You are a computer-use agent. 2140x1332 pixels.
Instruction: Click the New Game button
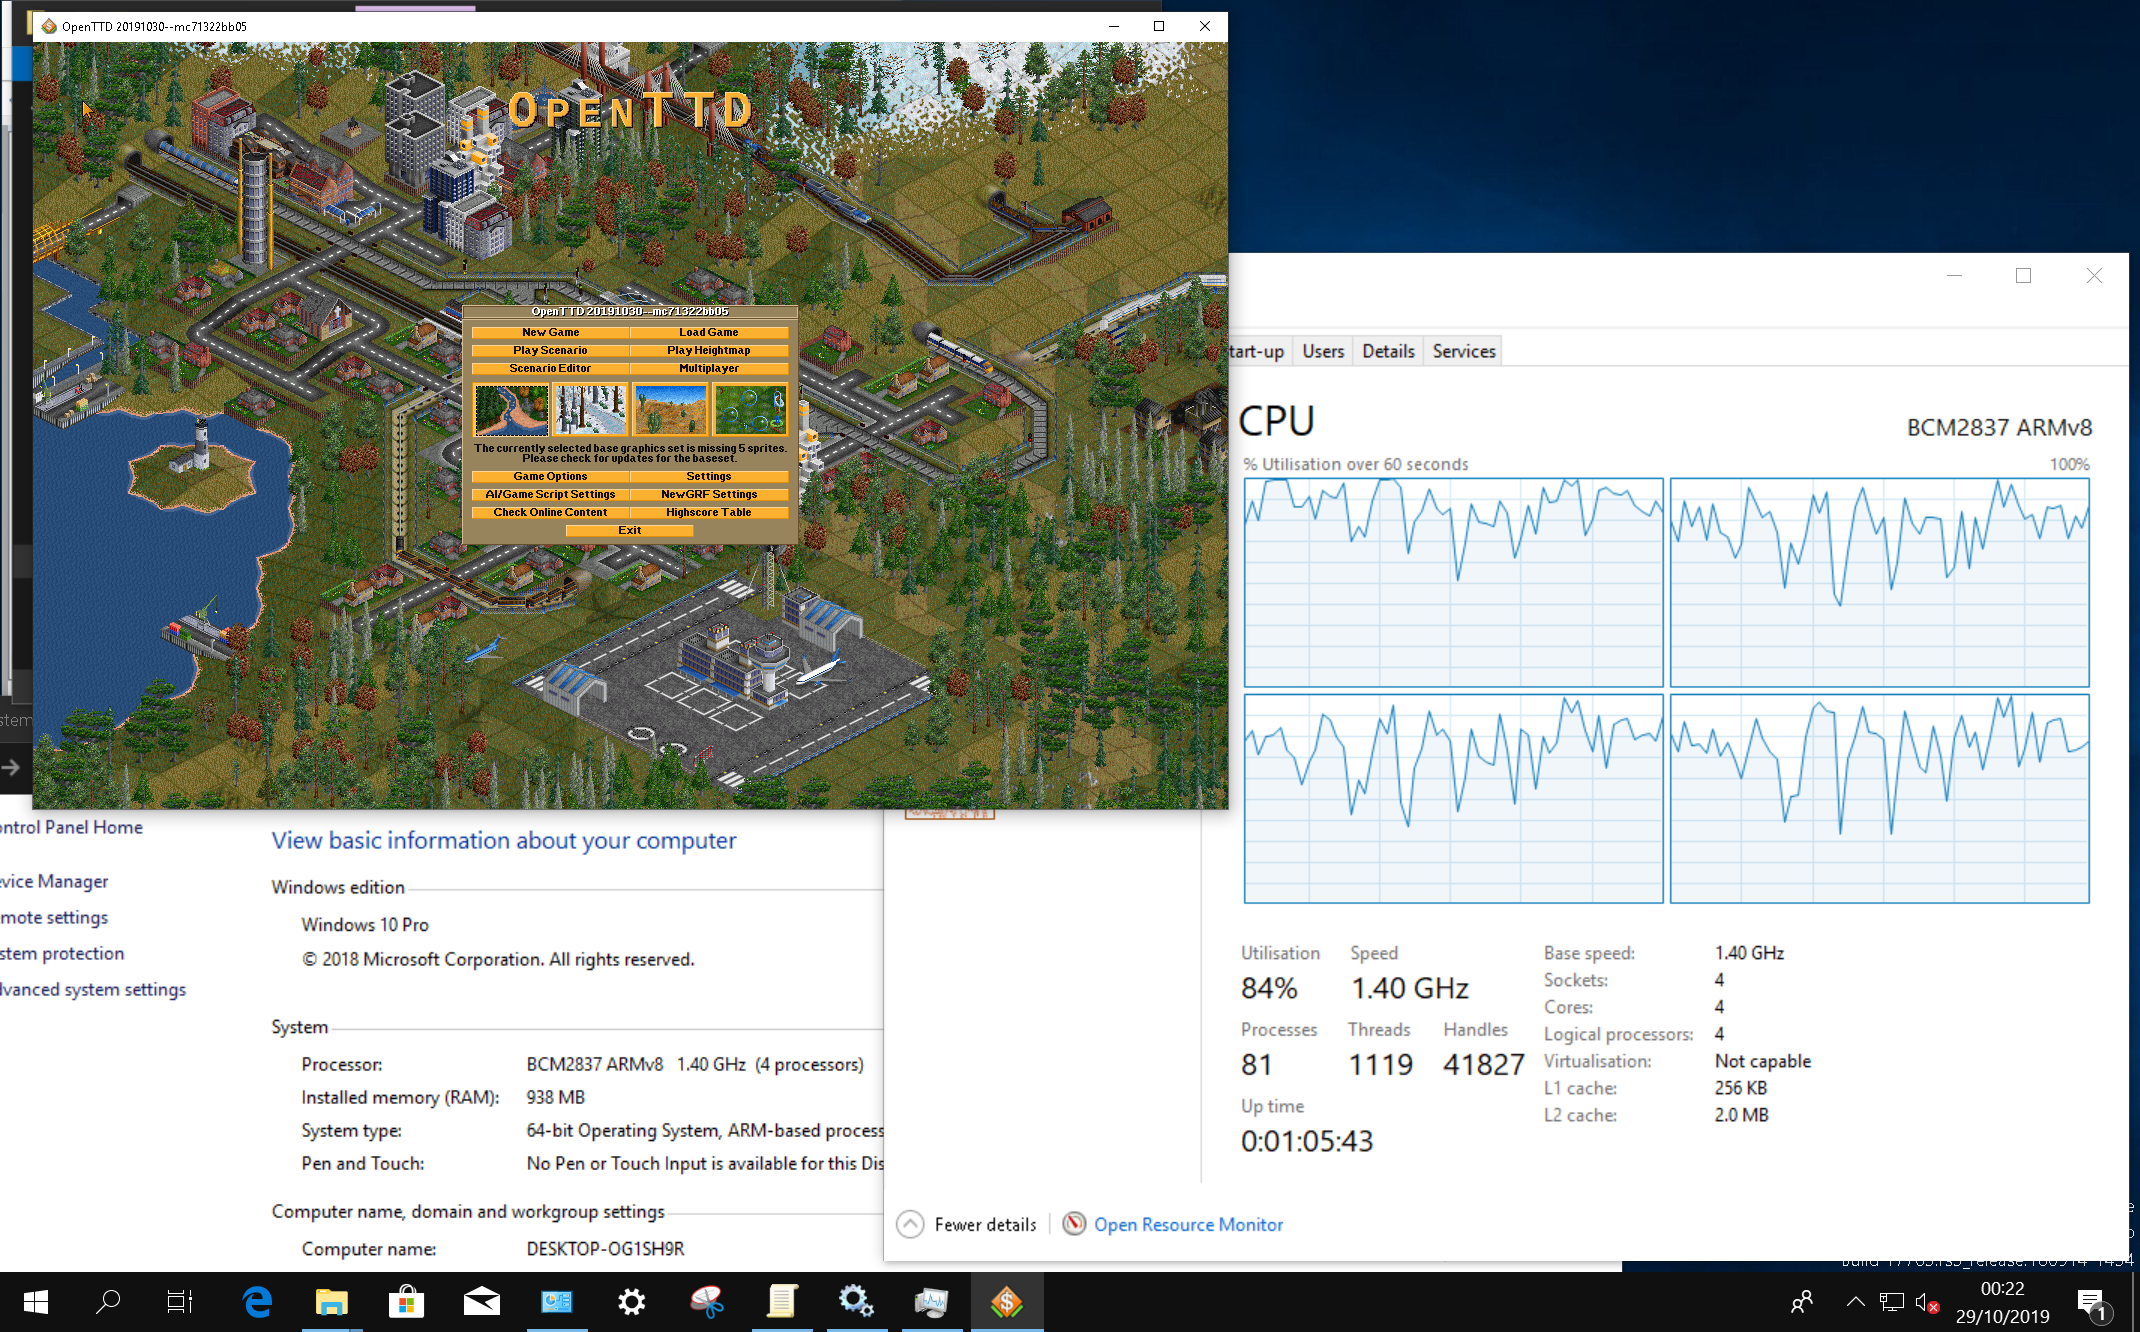tap(550, 332)
